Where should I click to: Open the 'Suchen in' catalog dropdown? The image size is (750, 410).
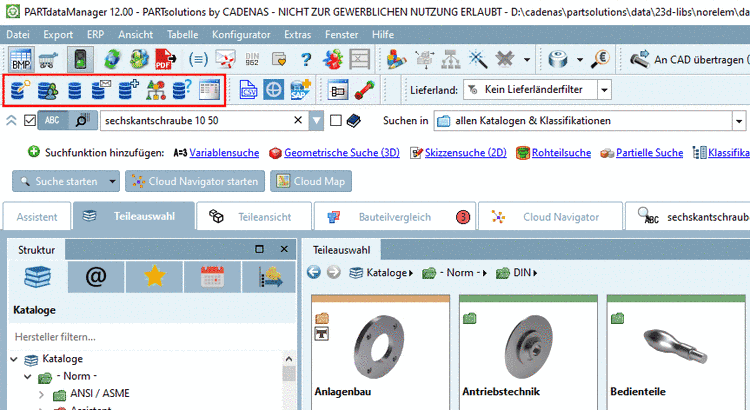coord(739,121)
